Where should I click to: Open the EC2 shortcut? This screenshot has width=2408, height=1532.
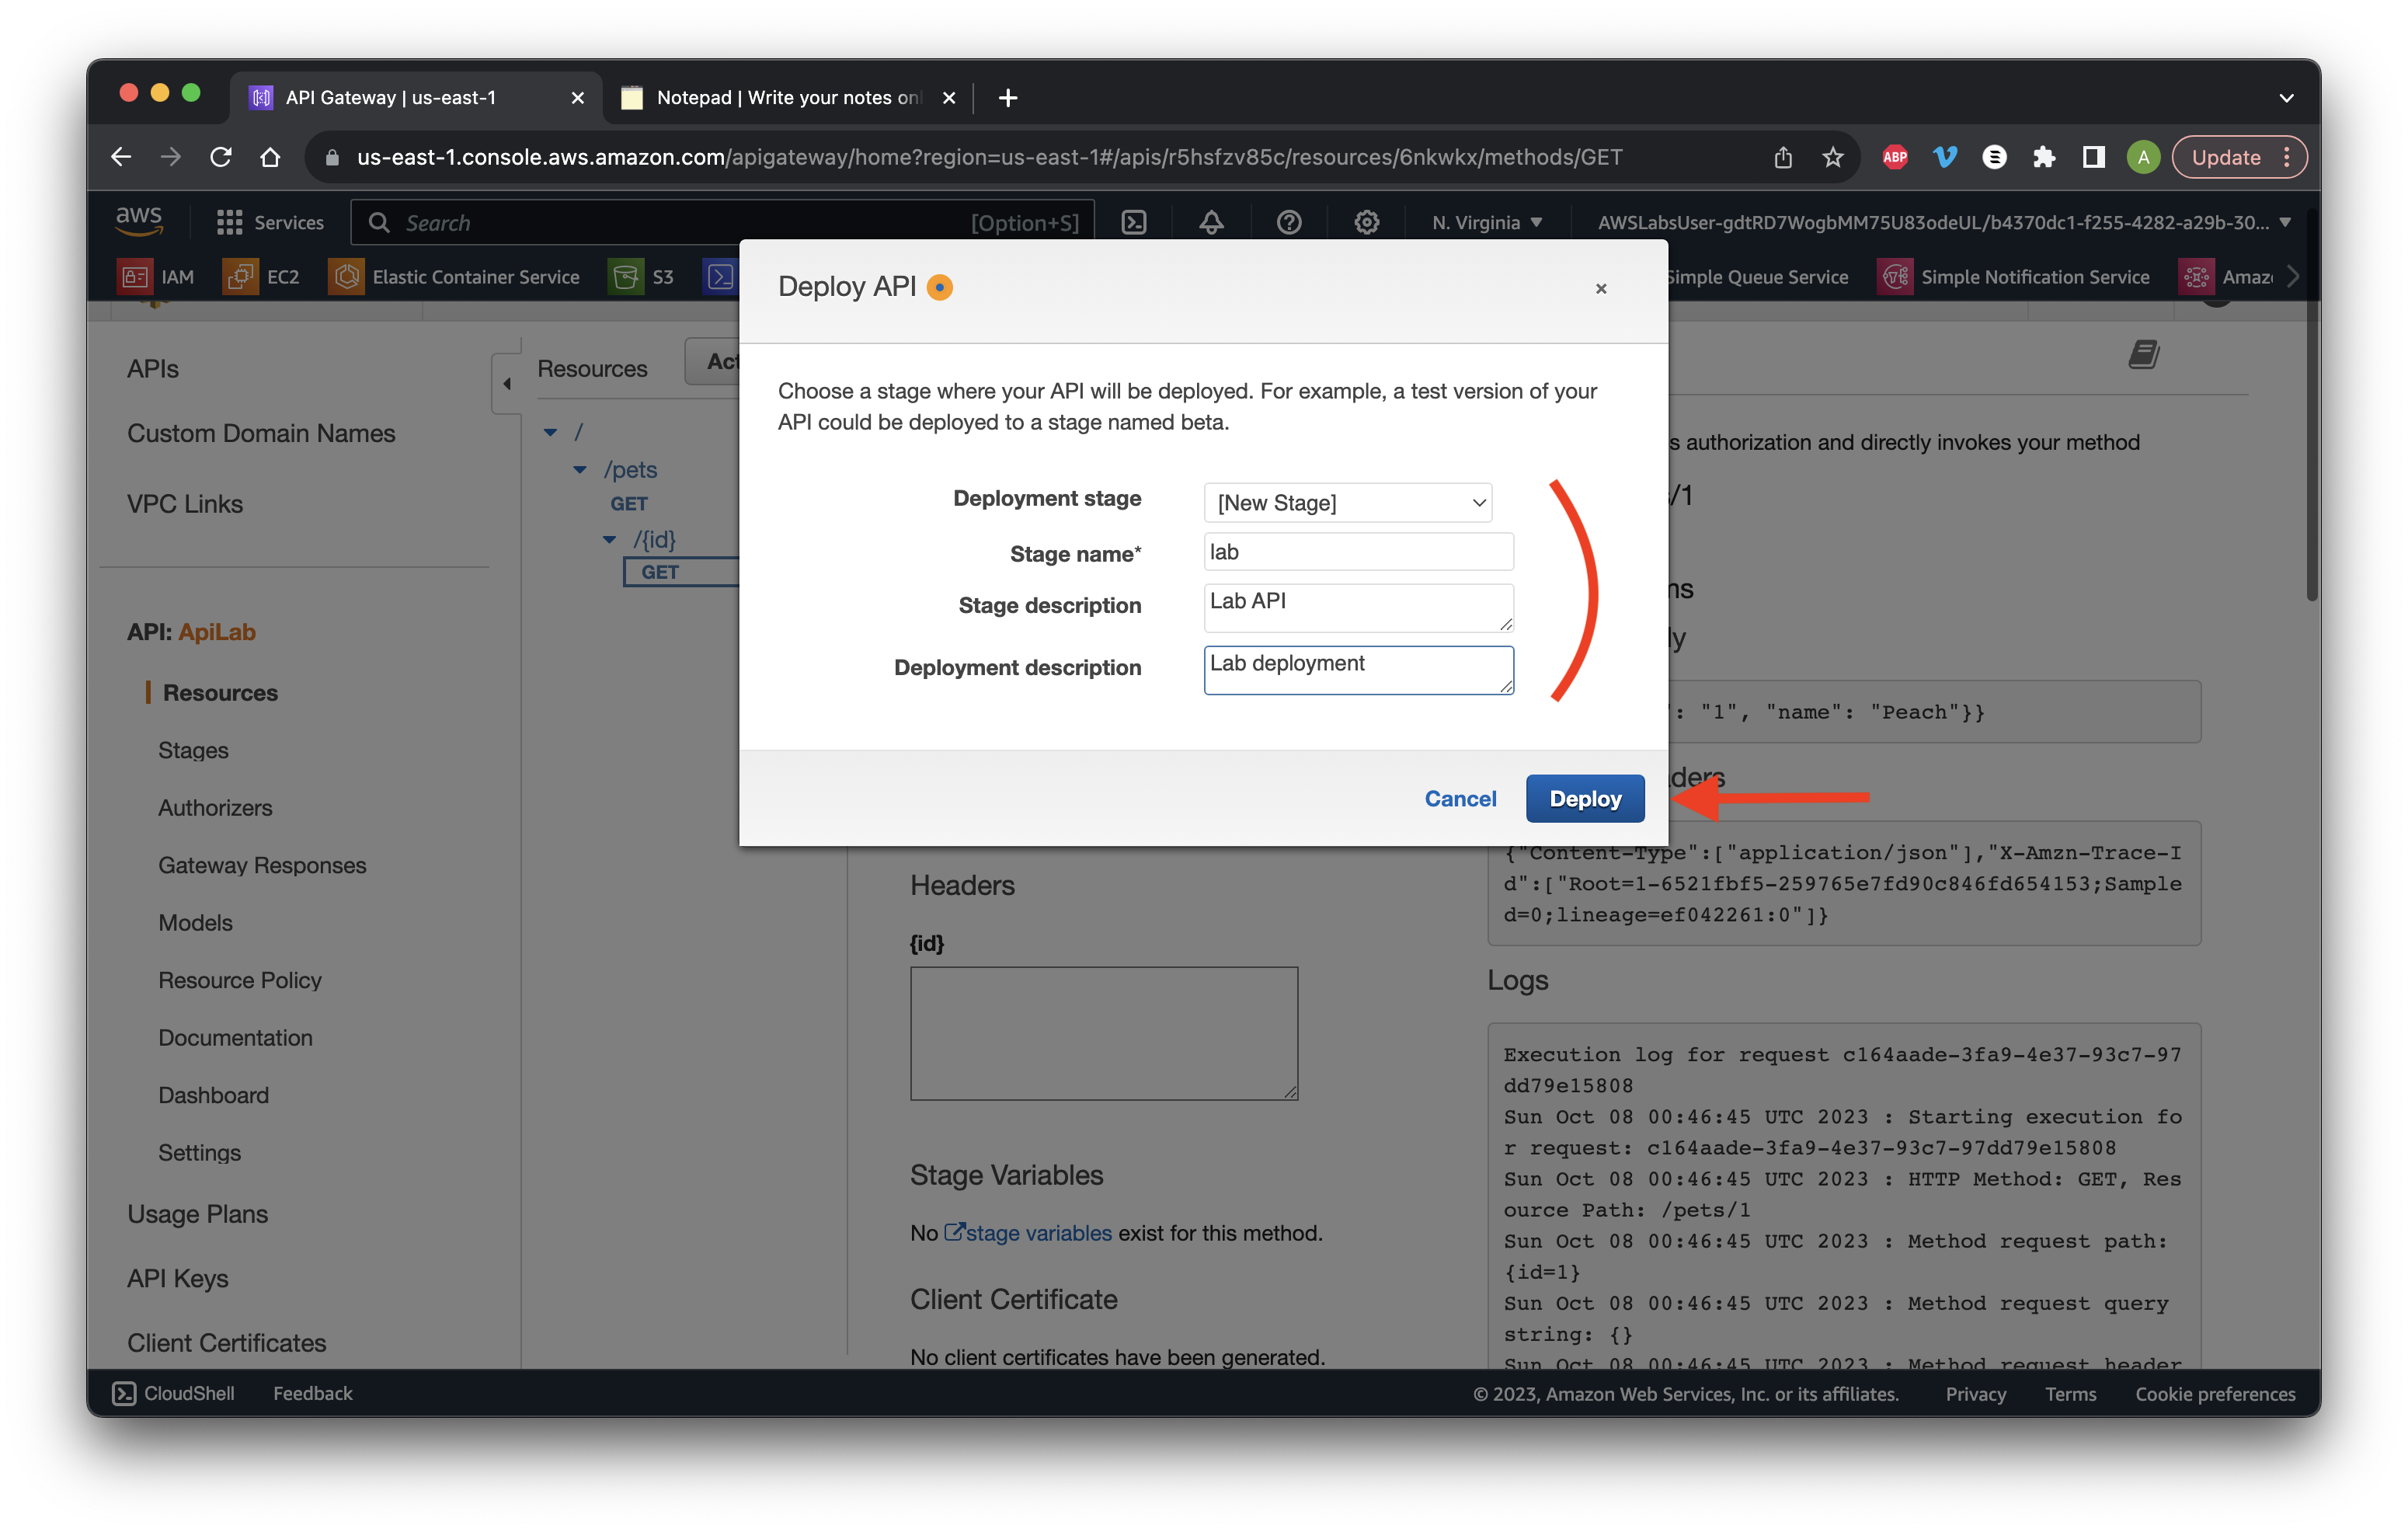click(x=262, y=276)
